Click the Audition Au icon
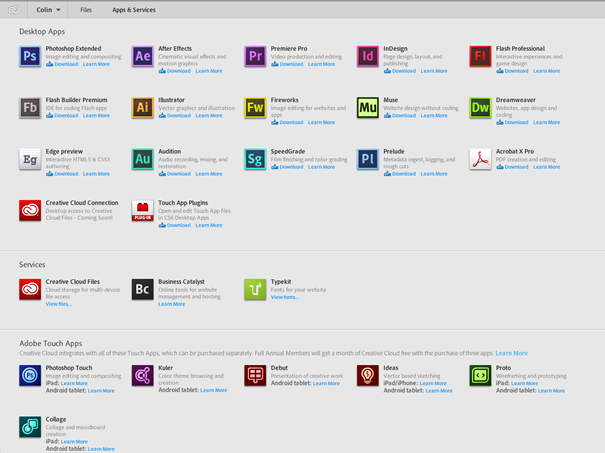Viewport: 605px width, 453px height. click(143, 159)
